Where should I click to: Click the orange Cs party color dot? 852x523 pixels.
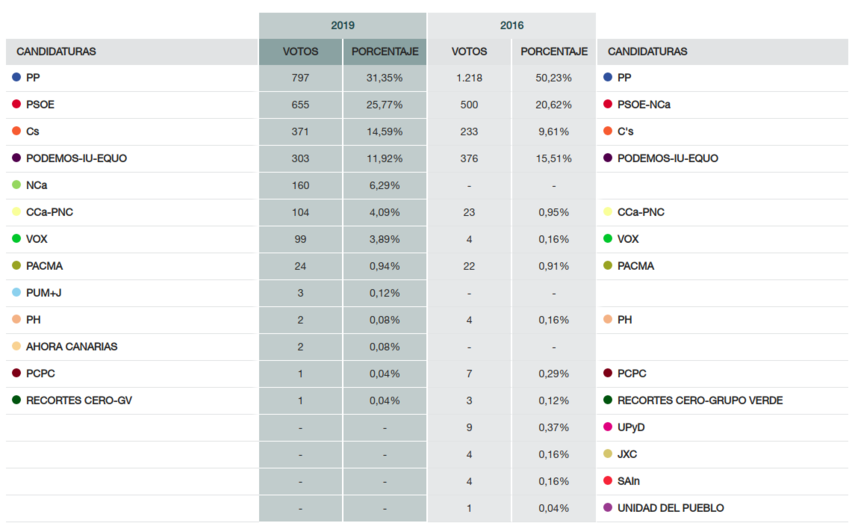17,131
